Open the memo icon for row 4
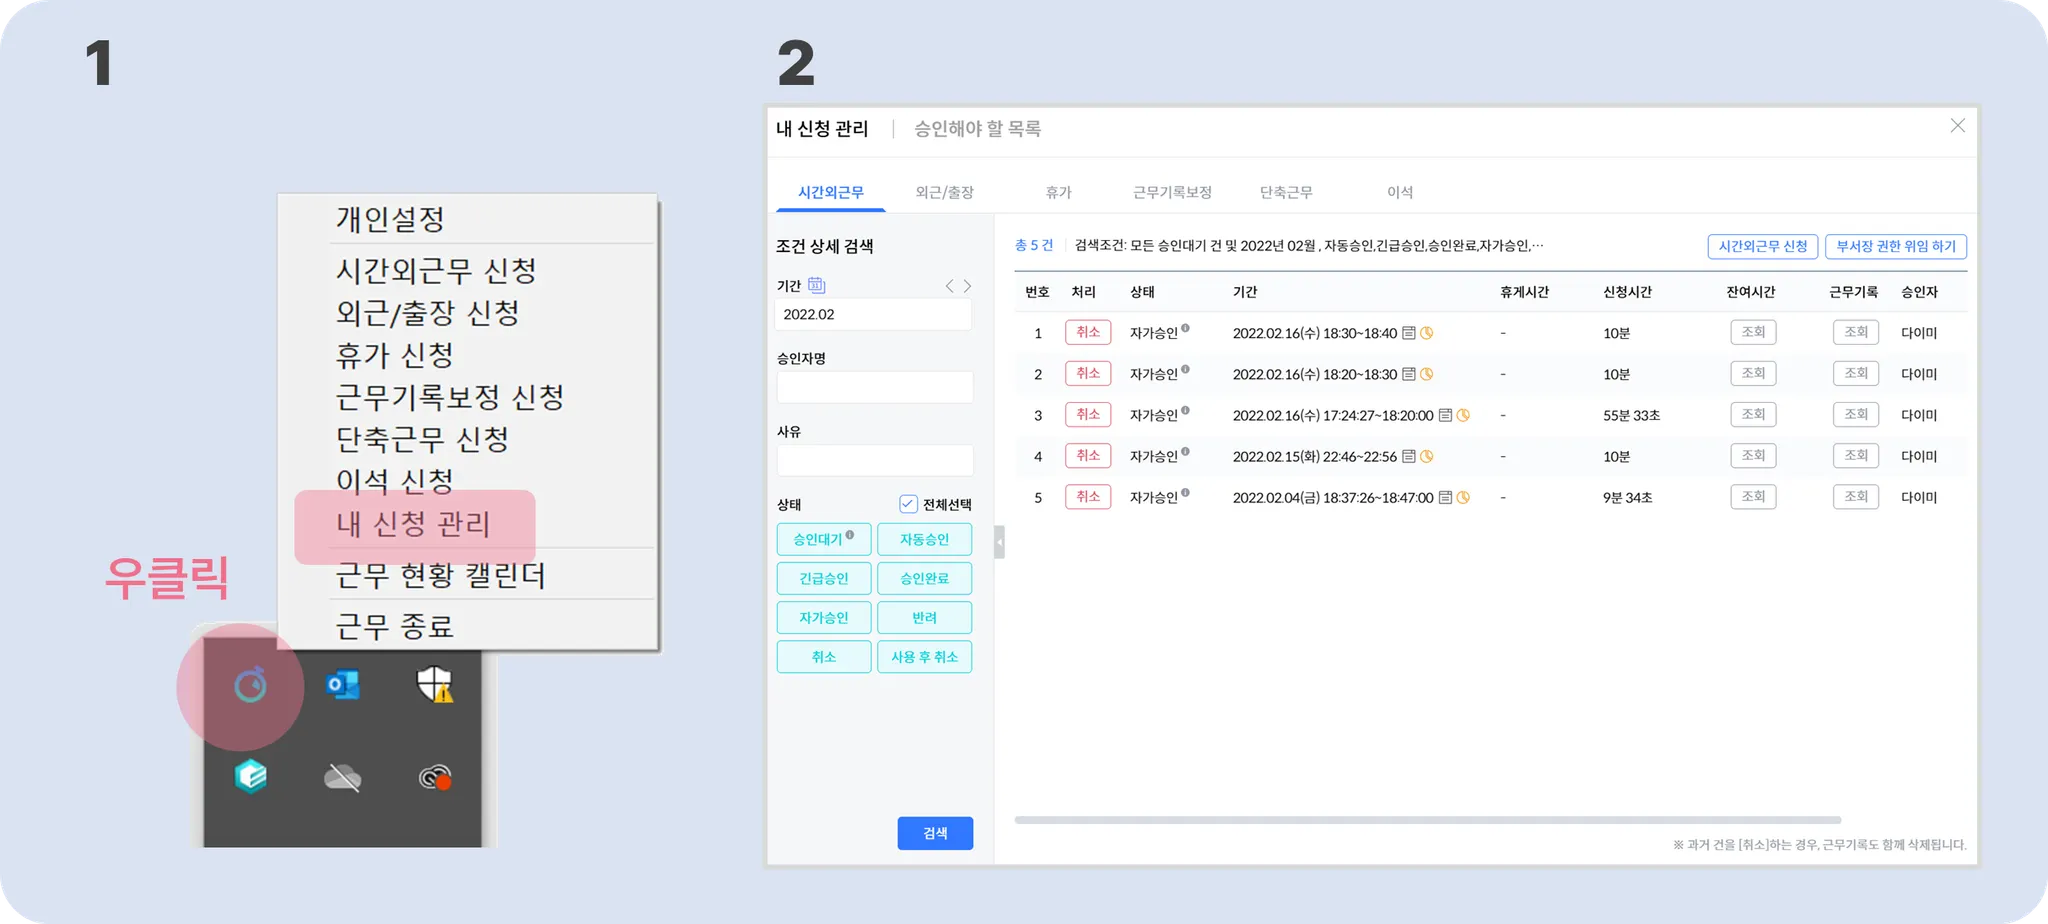2048x924 pixels. click(1409, 456)
